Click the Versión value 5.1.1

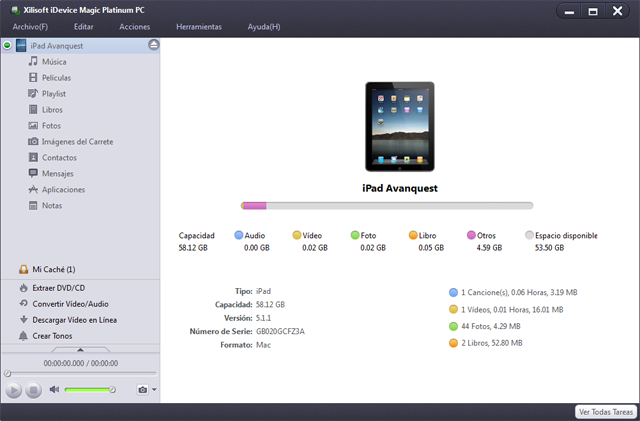coord(263,318)
